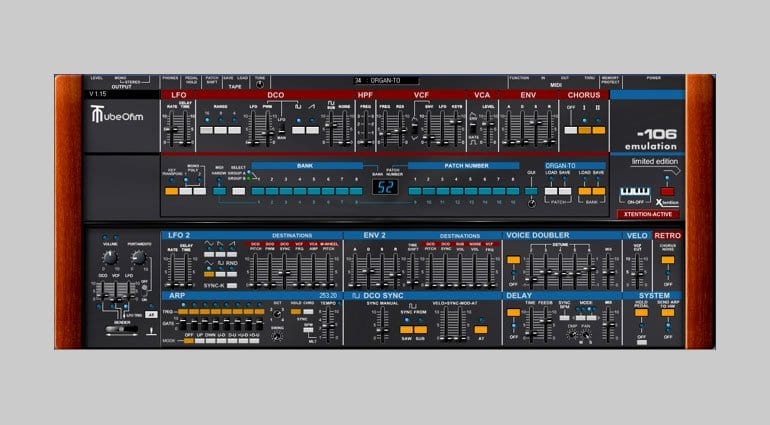
Task: Toggle the on-screen keyboard On-Off icon
Action: click(x=635, y=192)
